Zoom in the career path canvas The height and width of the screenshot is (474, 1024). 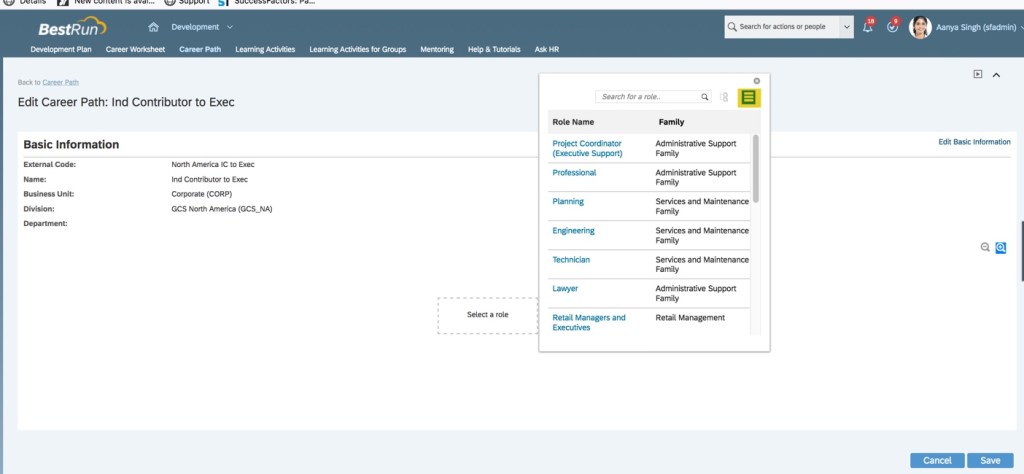(1000, 247)
